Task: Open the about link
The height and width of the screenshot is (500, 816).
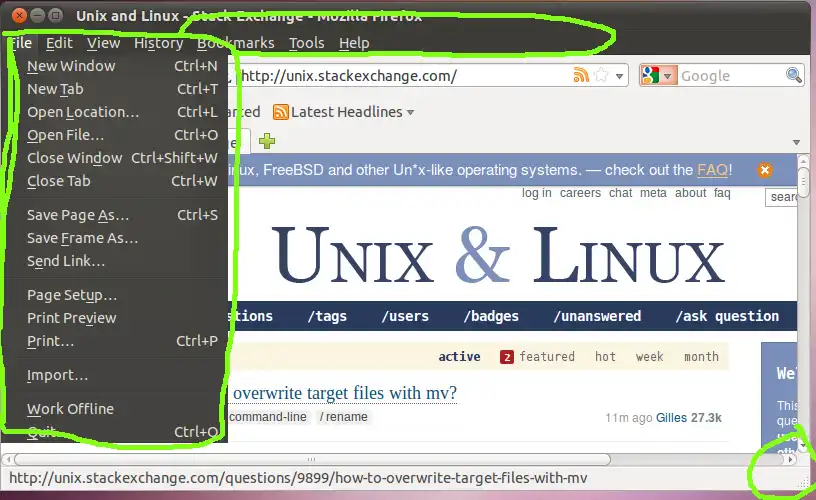Action: coord(691,193)
